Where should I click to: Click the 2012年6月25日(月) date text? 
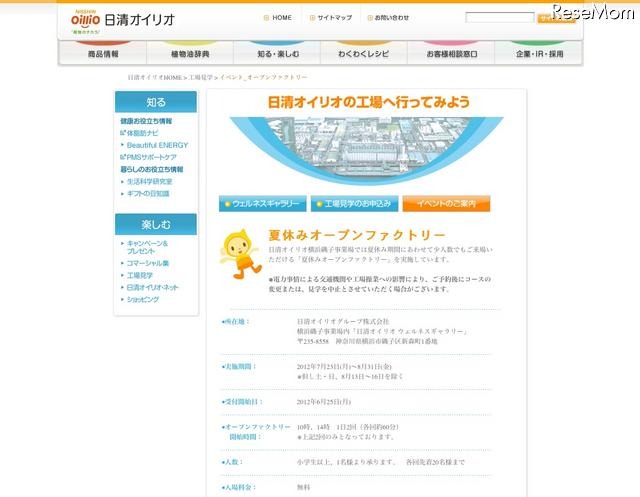pos(324,402)
